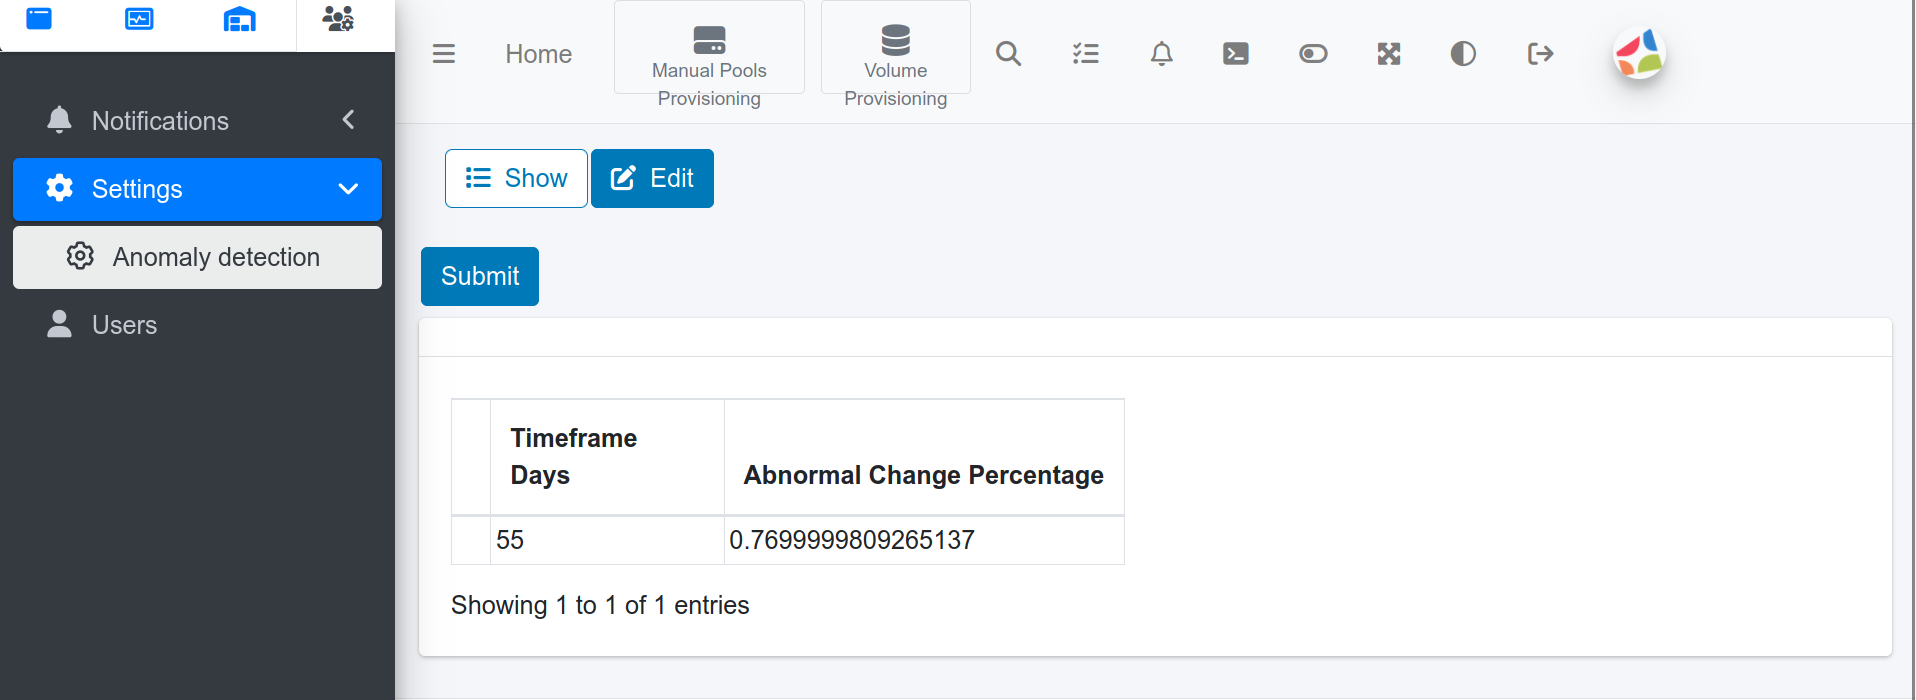The height and width of the screenshot is (700, 1916).
Task: Open the monitoring heartbeat screen icon
Action: coord(139,19)
